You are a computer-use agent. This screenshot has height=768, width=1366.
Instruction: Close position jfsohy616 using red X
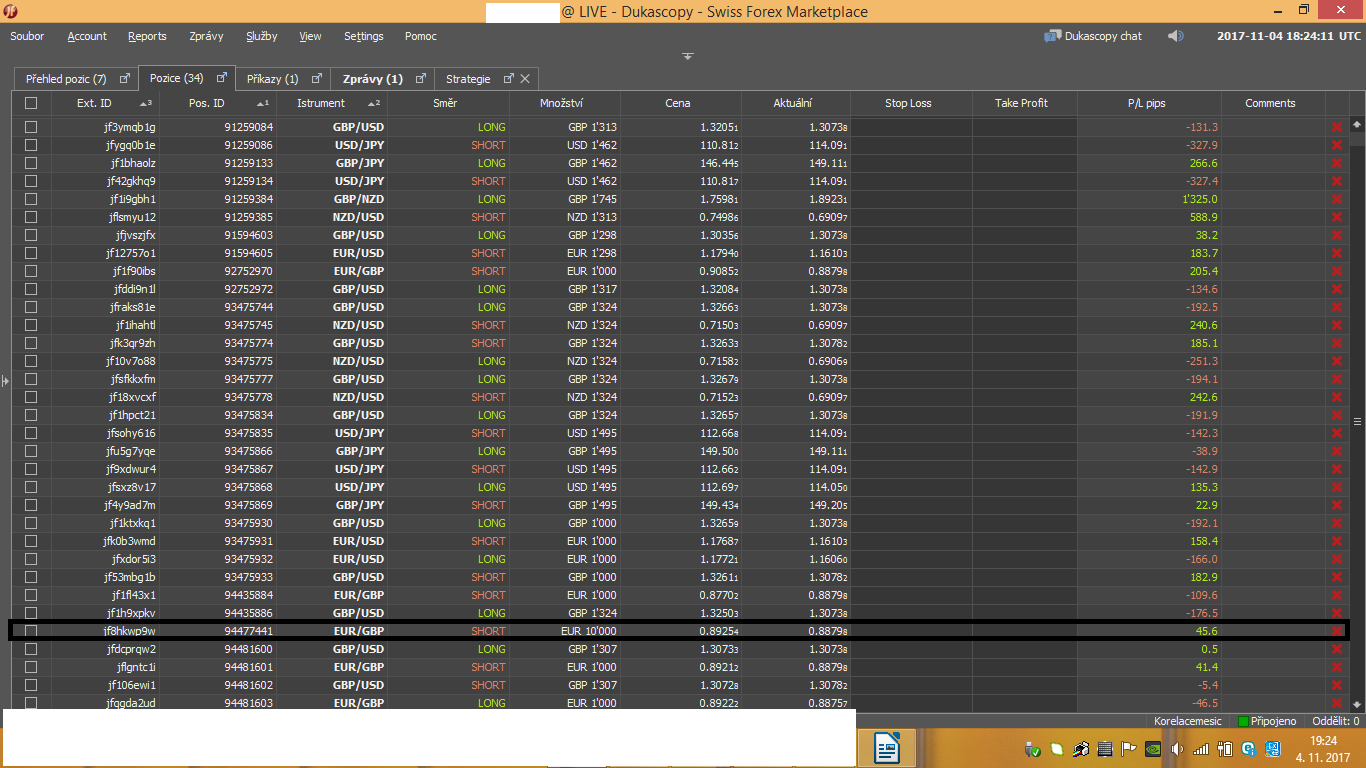click(1337, 433)
